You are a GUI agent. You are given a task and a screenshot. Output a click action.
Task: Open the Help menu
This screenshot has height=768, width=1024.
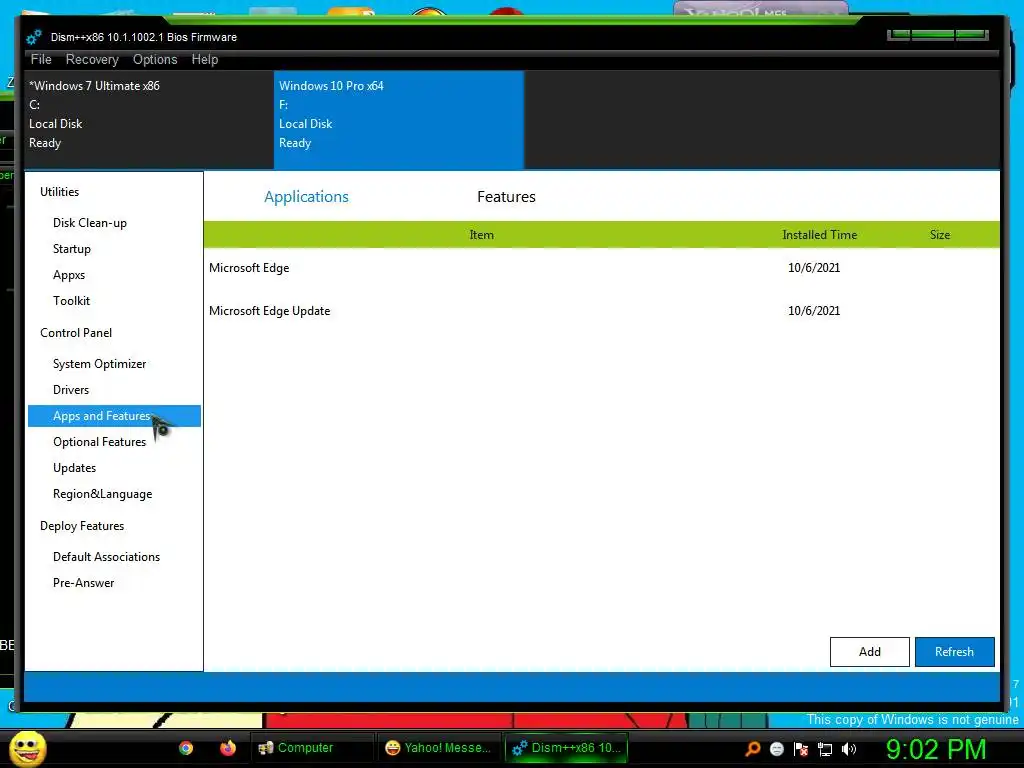point(204,59)
